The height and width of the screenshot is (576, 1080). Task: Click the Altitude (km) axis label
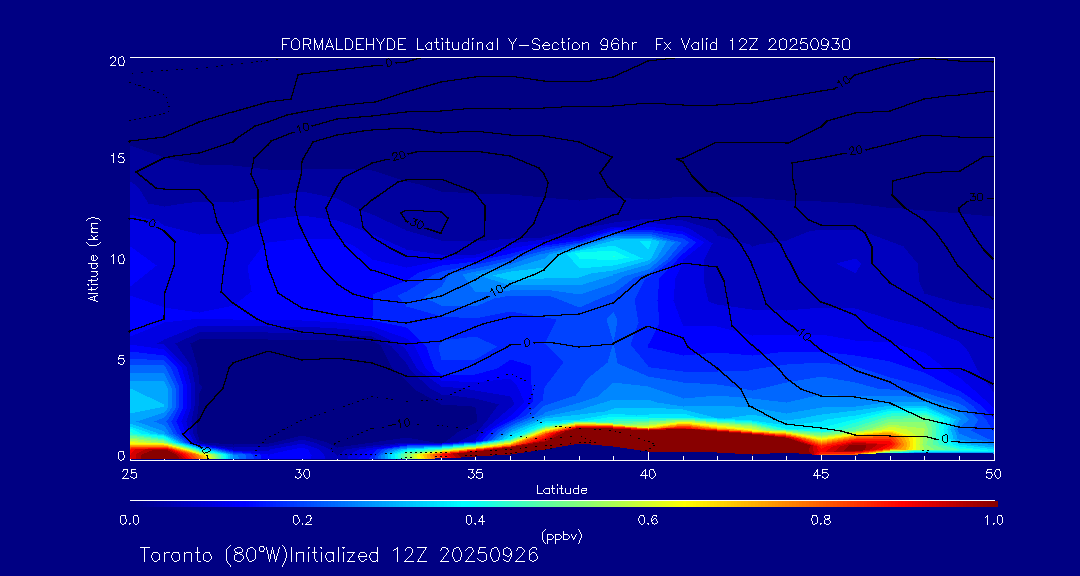[93, 258]
